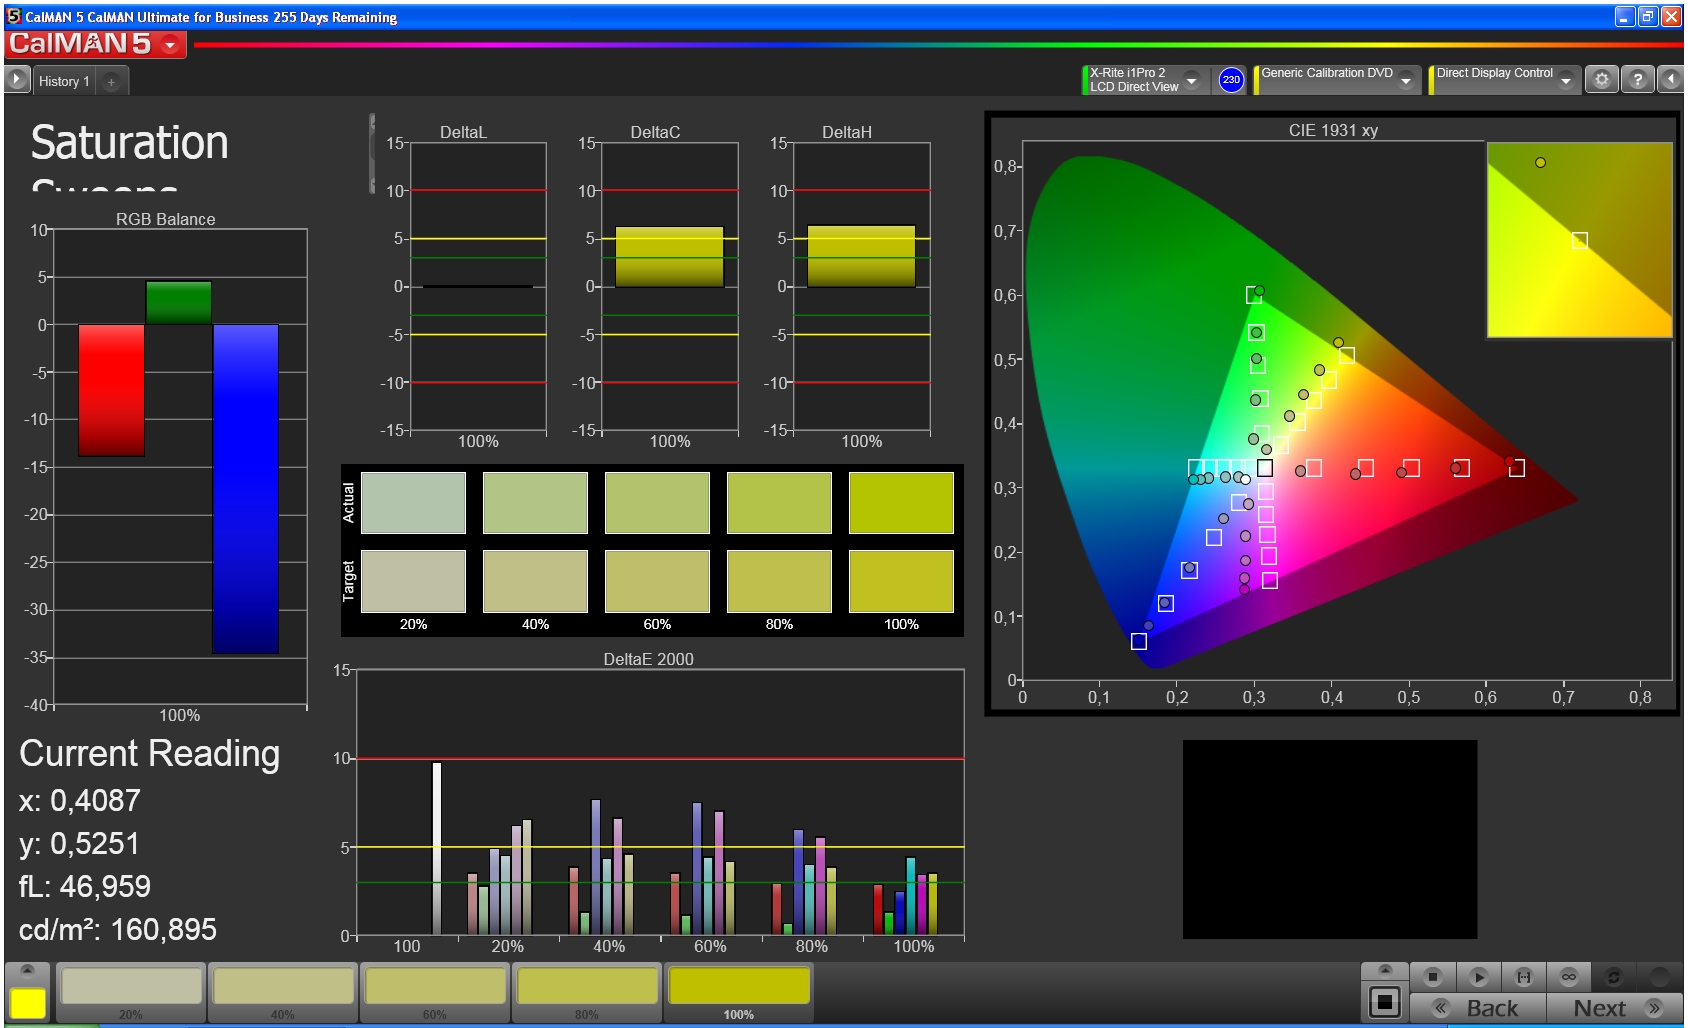Viewport: 1688px width, 1028px height.
Task: Expand the color selector panel arrow
Action: pyautogui.click(x=27, y=971)
